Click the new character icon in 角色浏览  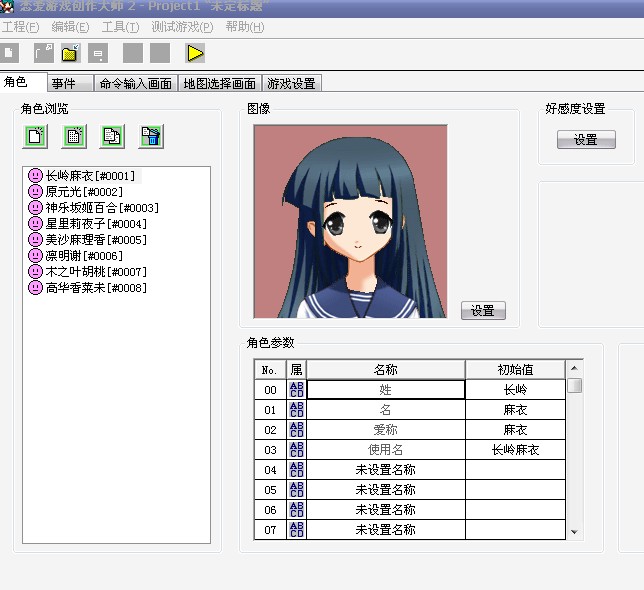click(x=35, y=136)
